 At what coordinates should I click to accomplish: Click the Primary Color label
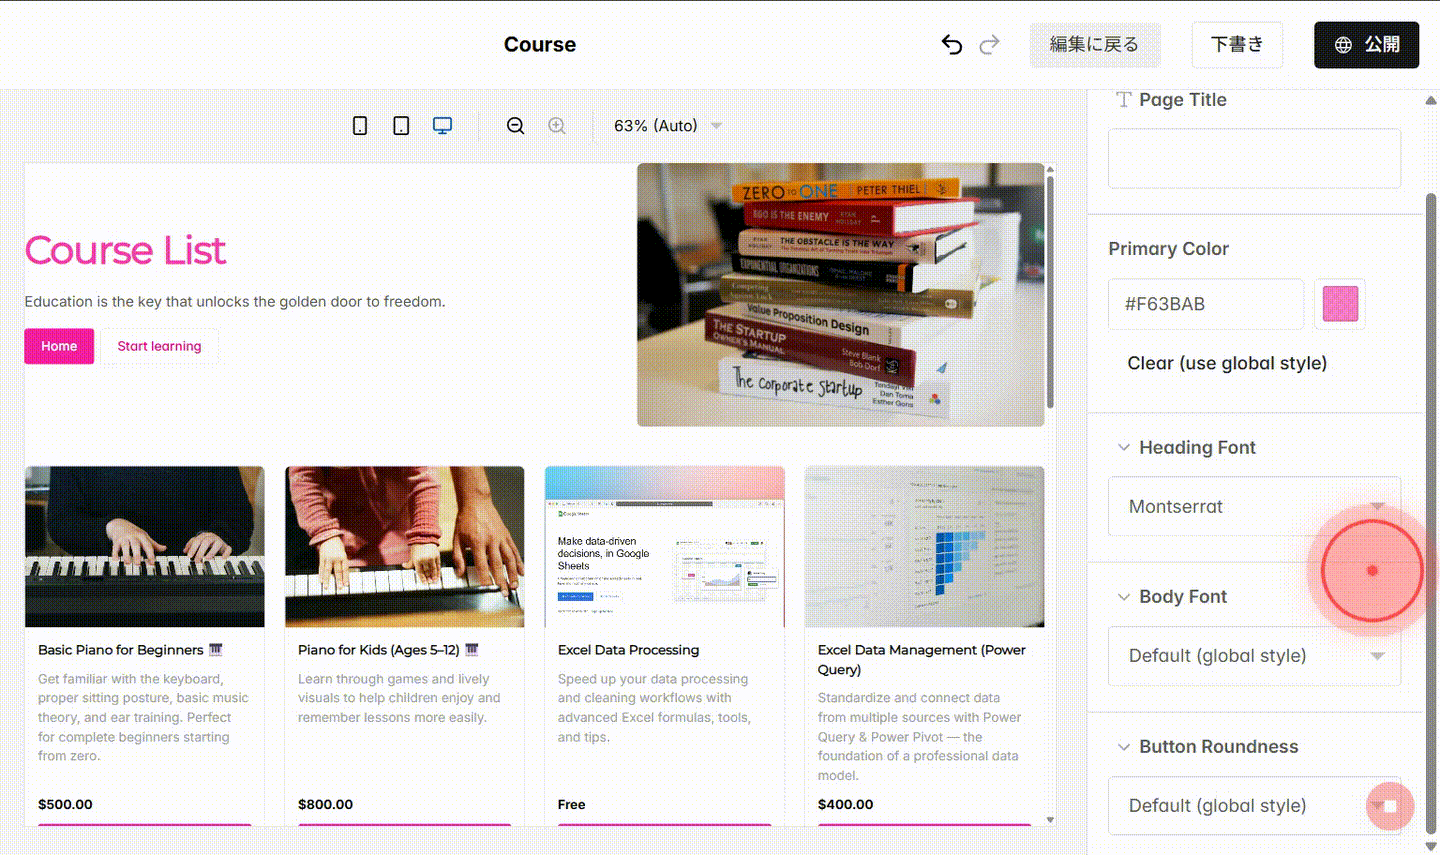[x=1168, y=249]
